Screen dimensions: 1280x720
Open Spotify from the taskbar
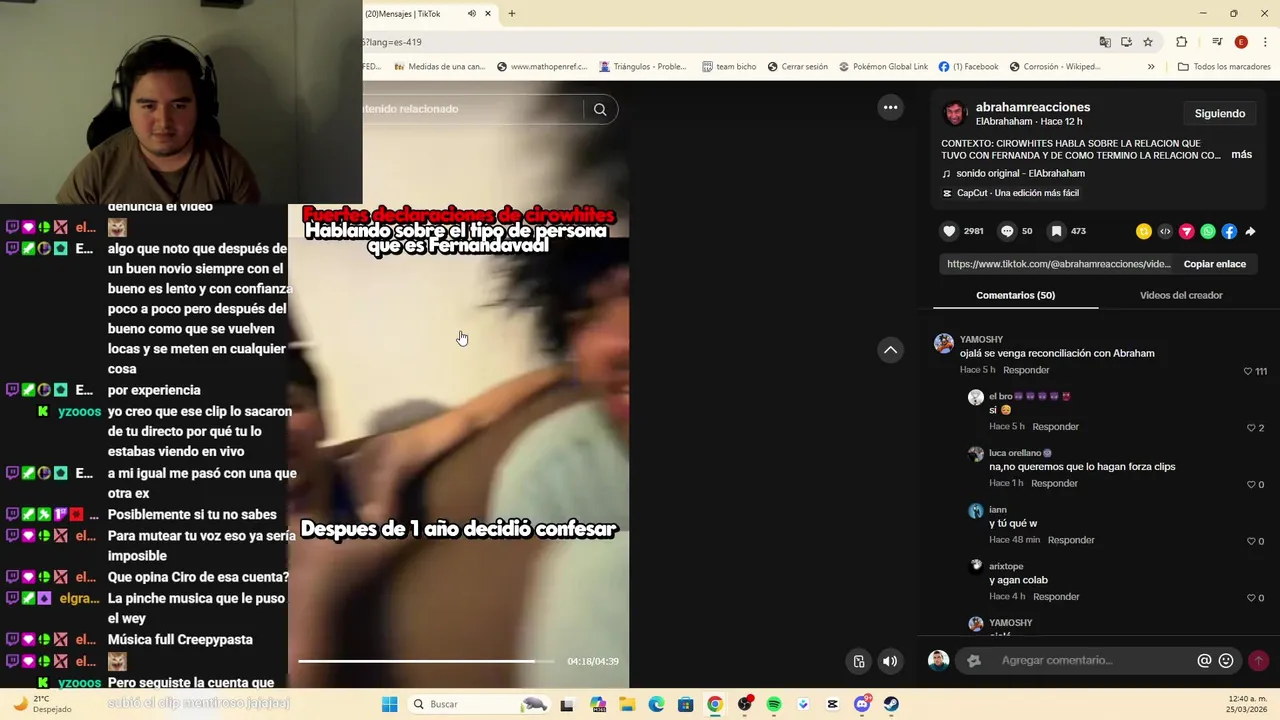pos(774,705)
